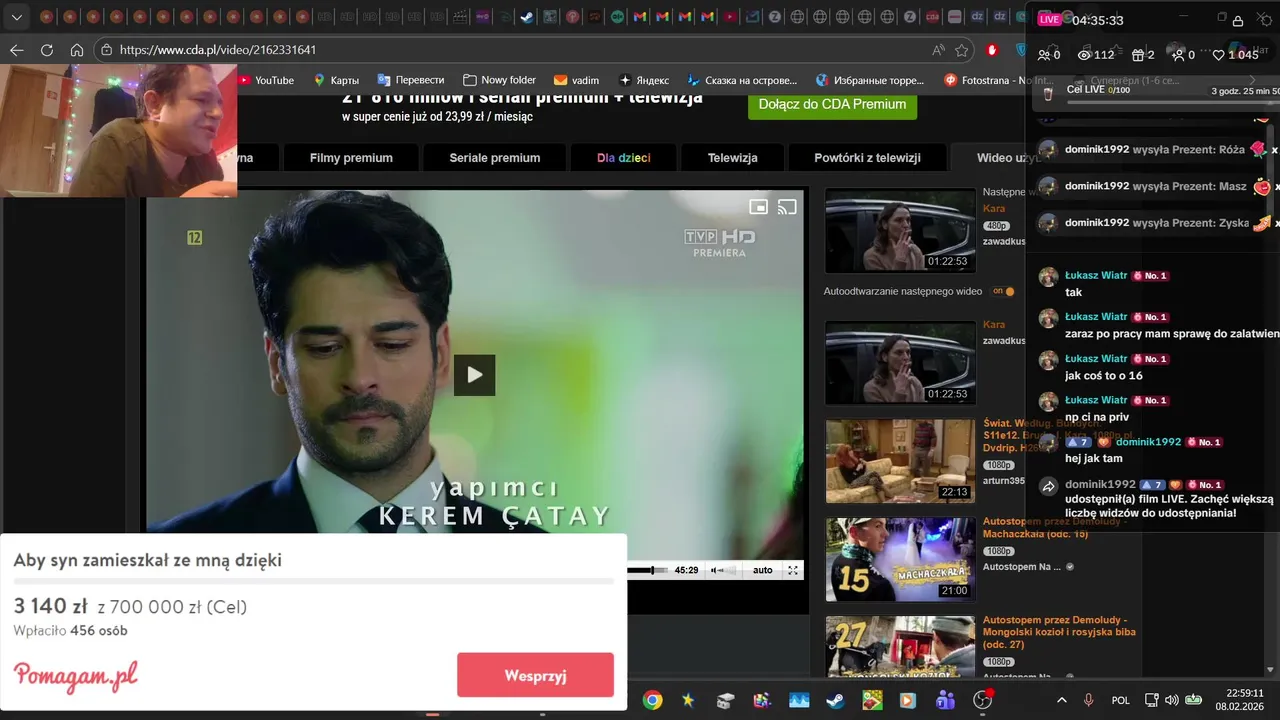Click the likes heart icon in overlay
This screenshot has width=1280, height=720.
click(x=1218, y=55)
